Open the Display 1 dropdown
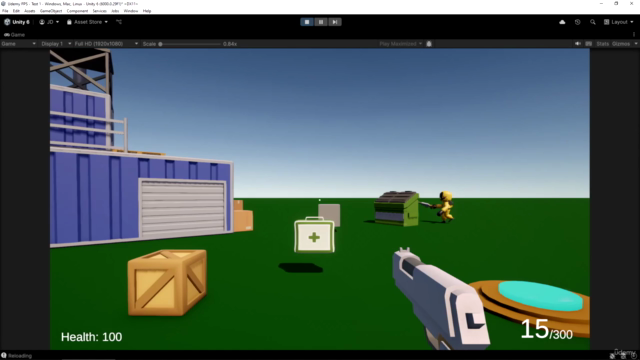Screen dimensions: 640x360 click(x=56, y=44)
